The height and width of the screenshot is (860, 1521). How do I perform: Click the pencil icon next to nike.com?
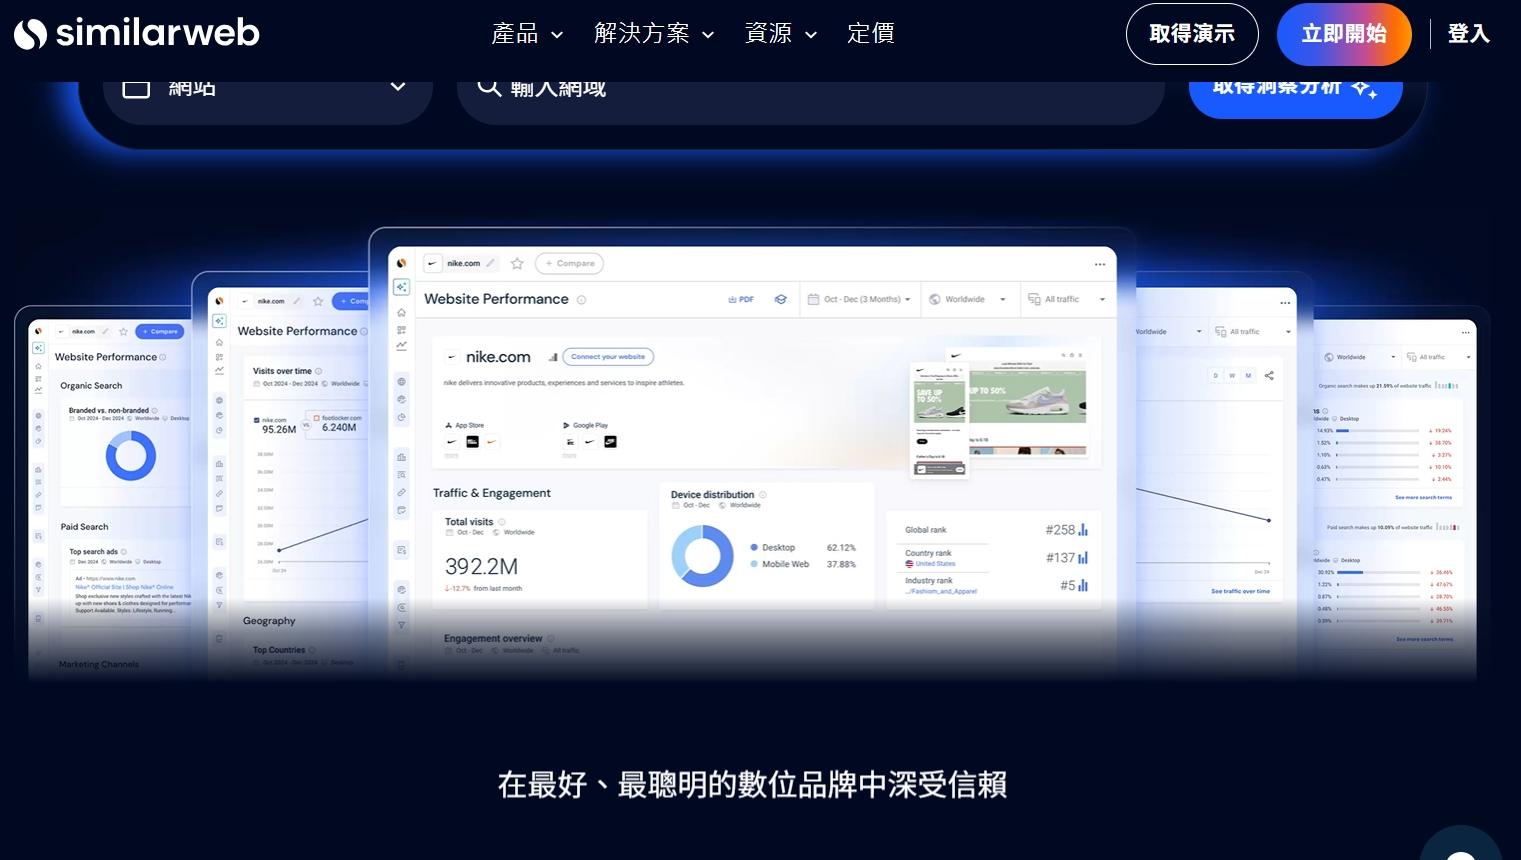click(491, 263)
